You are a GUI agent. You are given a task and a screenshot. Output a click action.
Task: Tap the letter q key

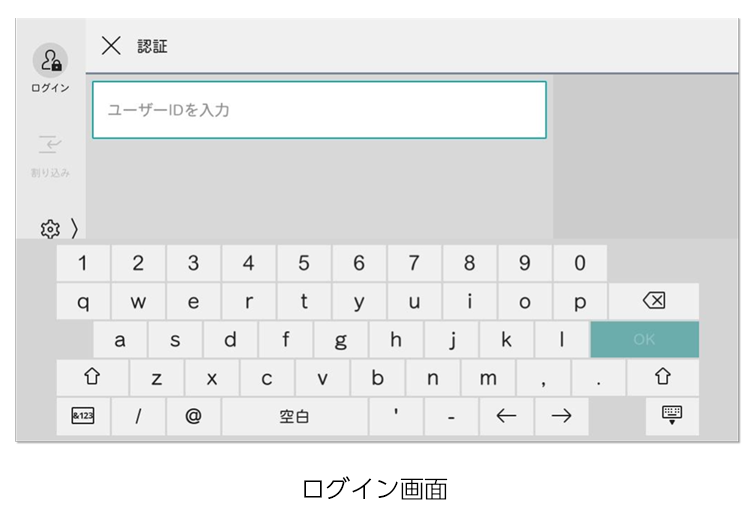coord(83,301)
